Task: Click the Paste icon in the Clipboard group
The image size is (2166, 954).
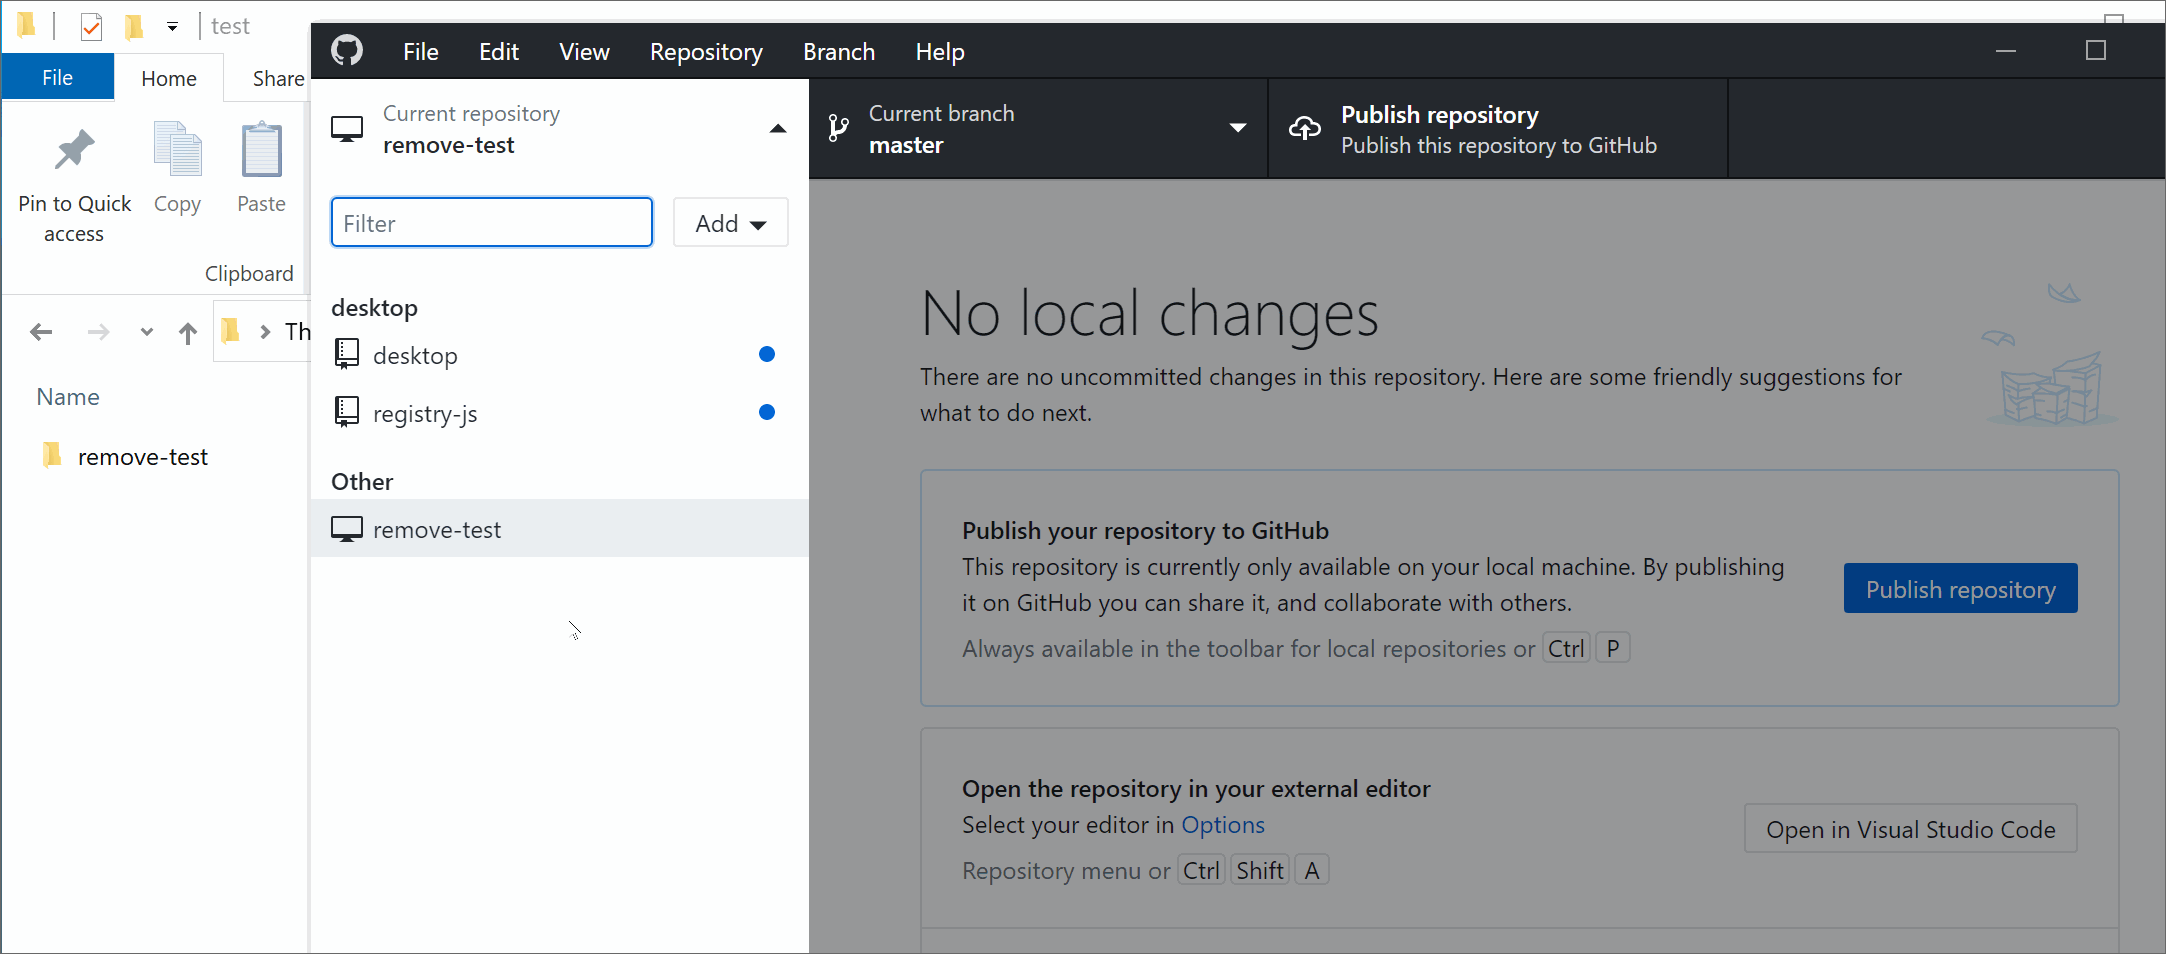Action: (261, 148)
